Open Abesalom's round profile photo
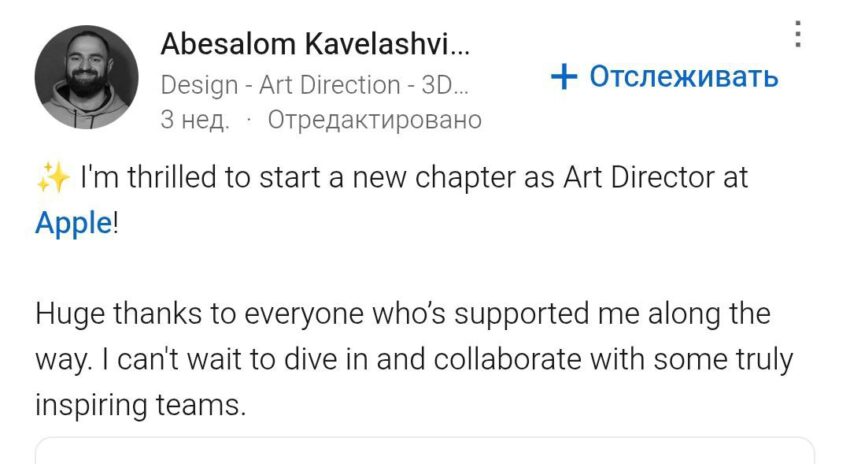Viewport: 850px width, 464px height. (86, 77)
